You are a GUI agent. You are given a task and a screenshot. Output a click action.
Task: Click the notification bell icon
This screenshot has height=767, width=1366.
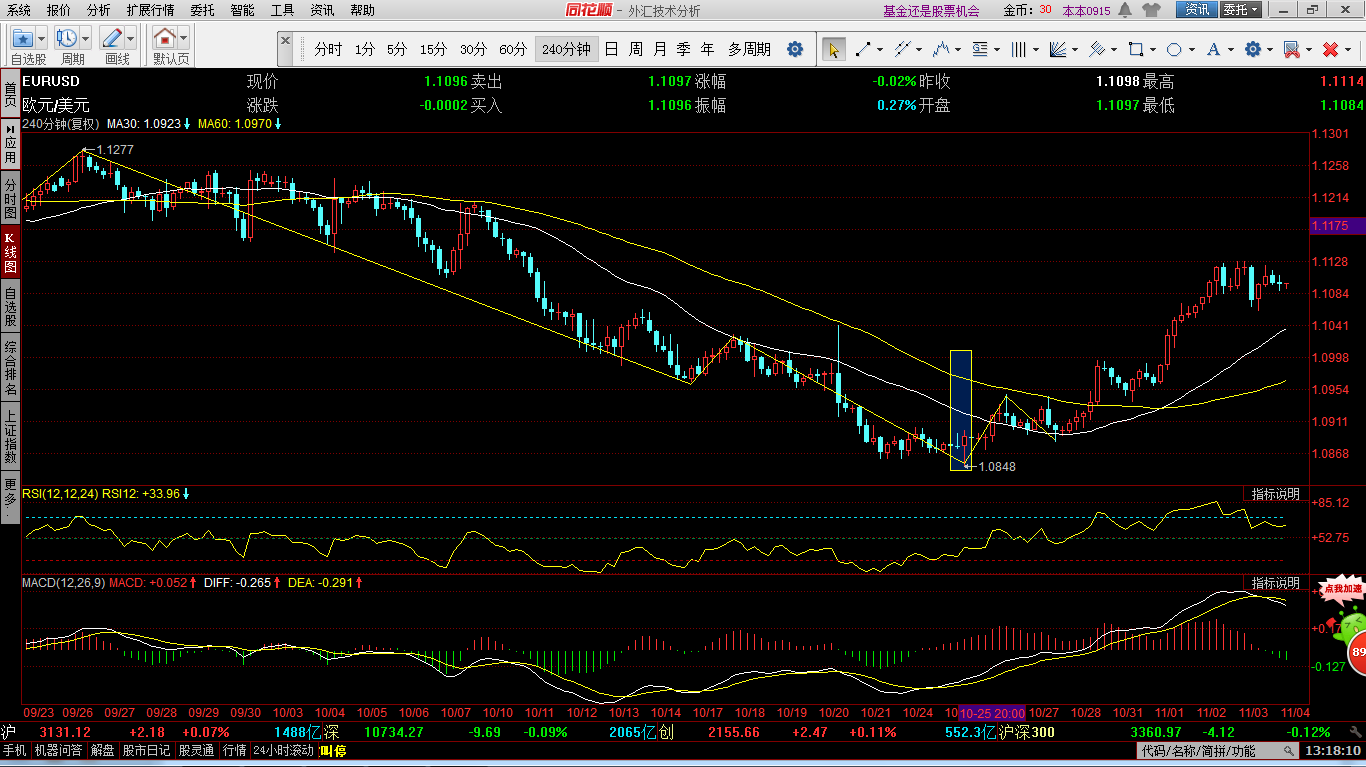point(1125,10)
